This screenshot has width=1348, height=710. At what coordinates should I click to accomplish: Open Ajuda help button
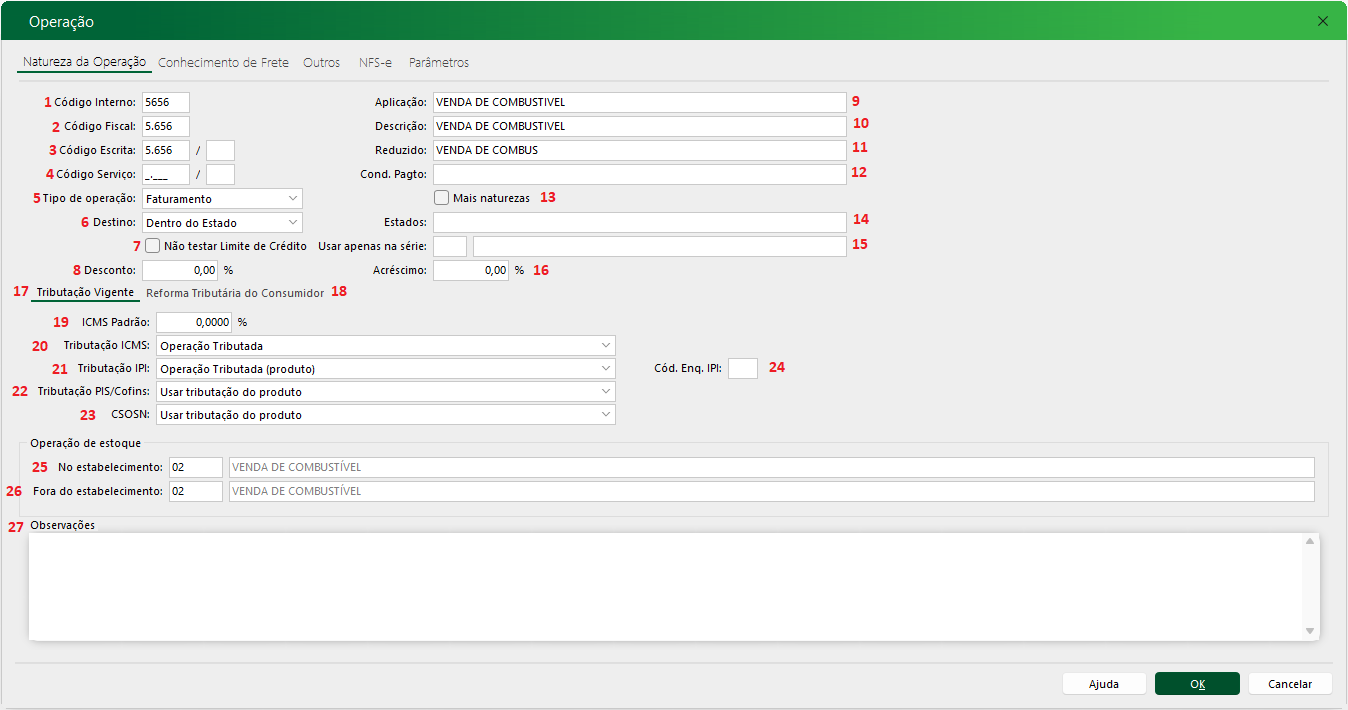tap(1103, 684)
